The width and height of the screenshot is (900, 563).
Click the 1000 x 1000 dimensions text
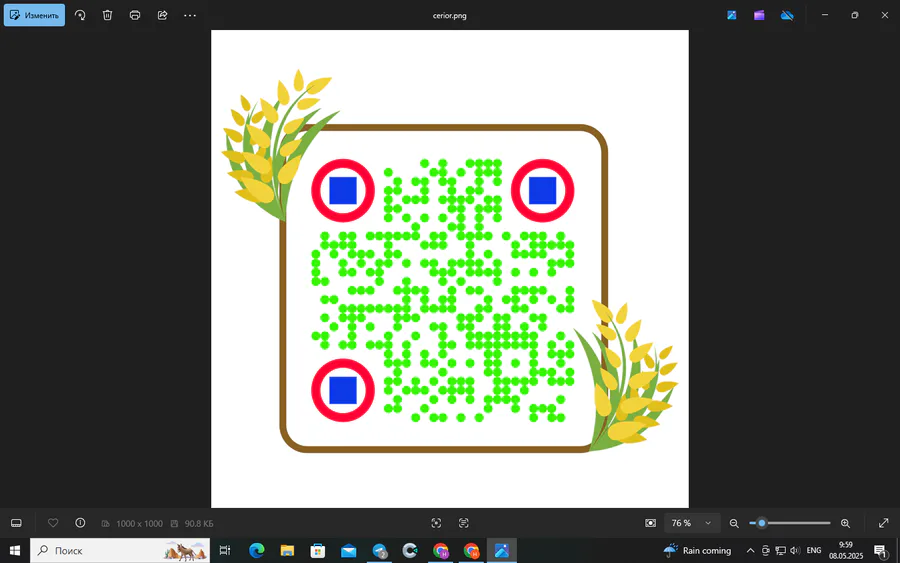139,523
